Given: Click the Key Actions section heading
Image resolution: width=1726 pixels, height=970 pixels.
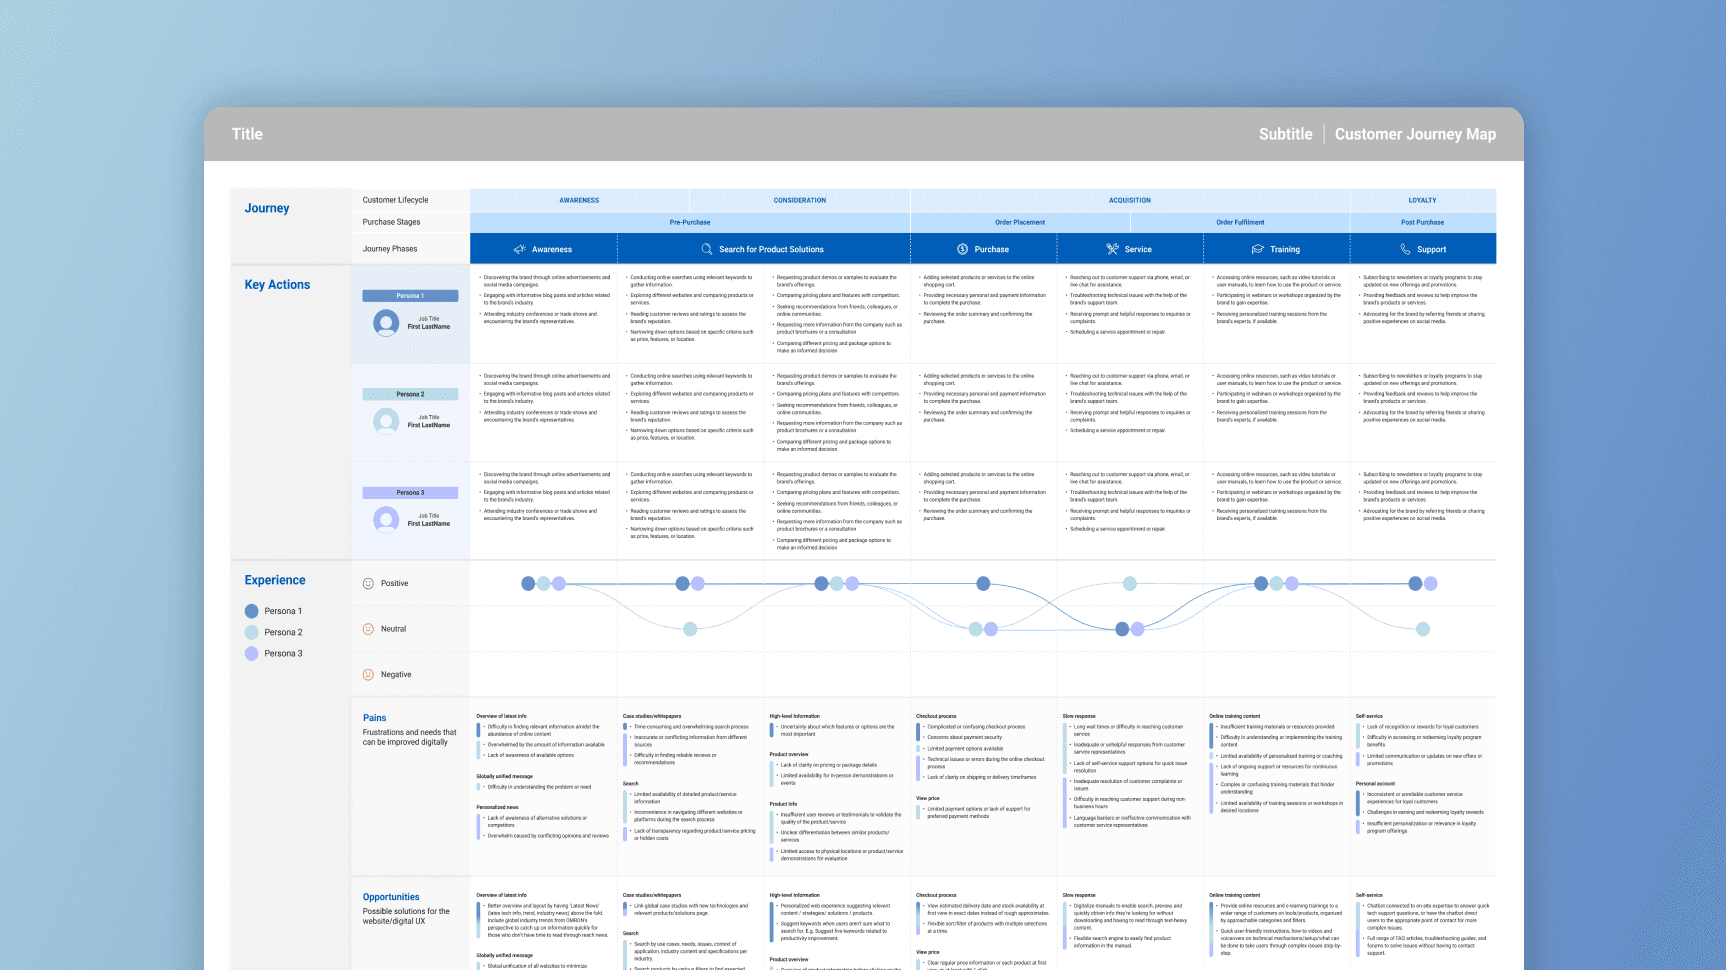Looking at the screenshot, I should click(x=277, y=285).
